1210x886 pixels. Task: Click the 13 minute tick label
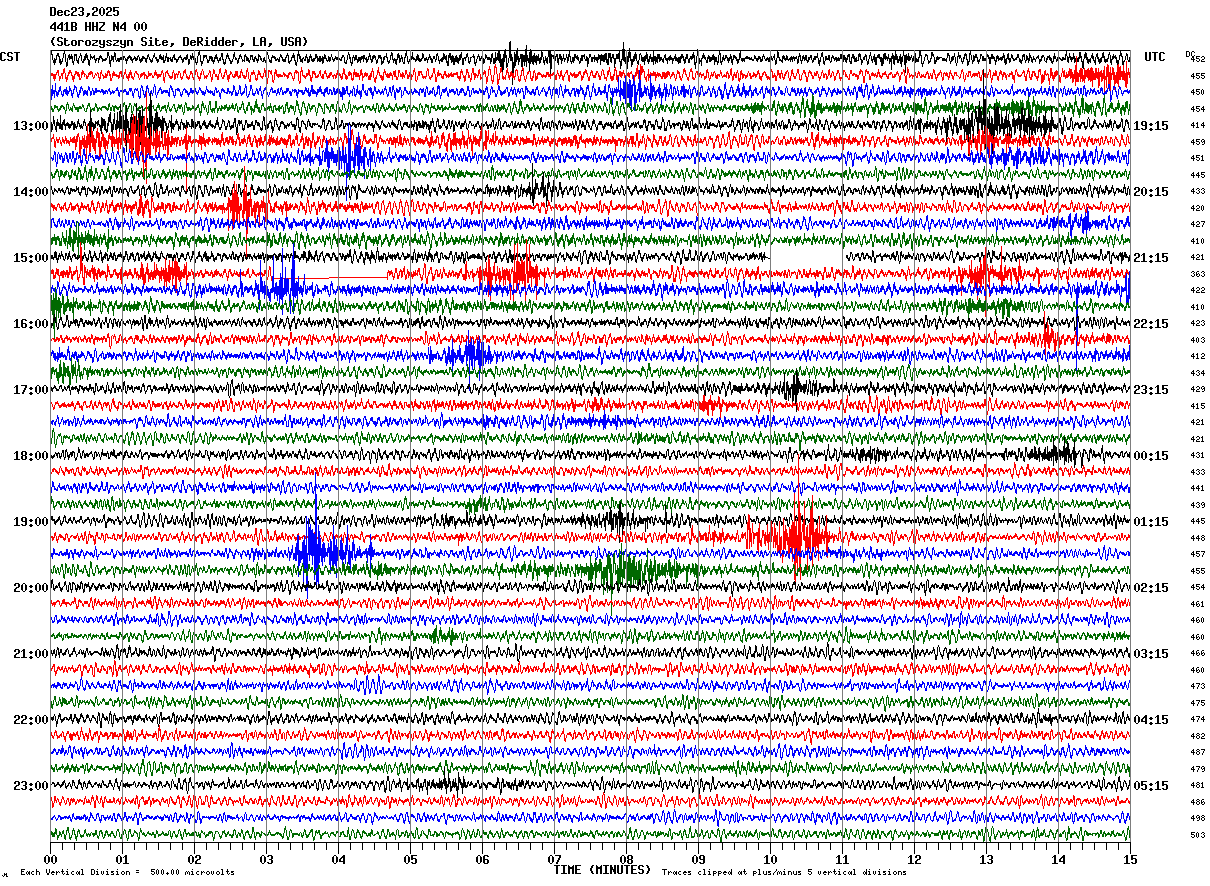tap(986, 859)
